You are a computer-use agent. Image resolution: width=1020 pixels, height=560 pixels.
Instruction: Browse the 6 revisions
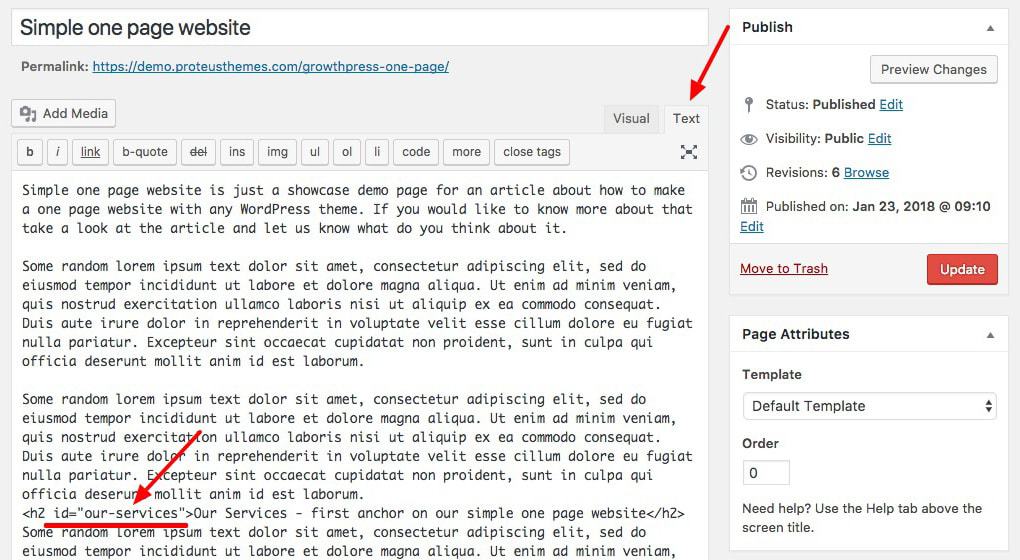[x=866, y=172]
